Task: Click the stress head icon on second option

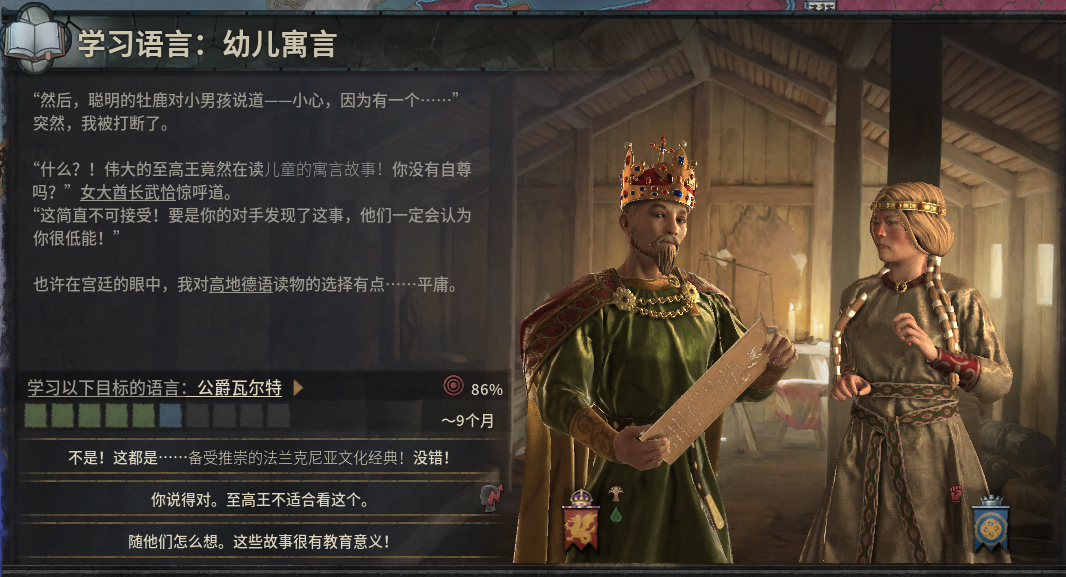Action: (492, 498)
